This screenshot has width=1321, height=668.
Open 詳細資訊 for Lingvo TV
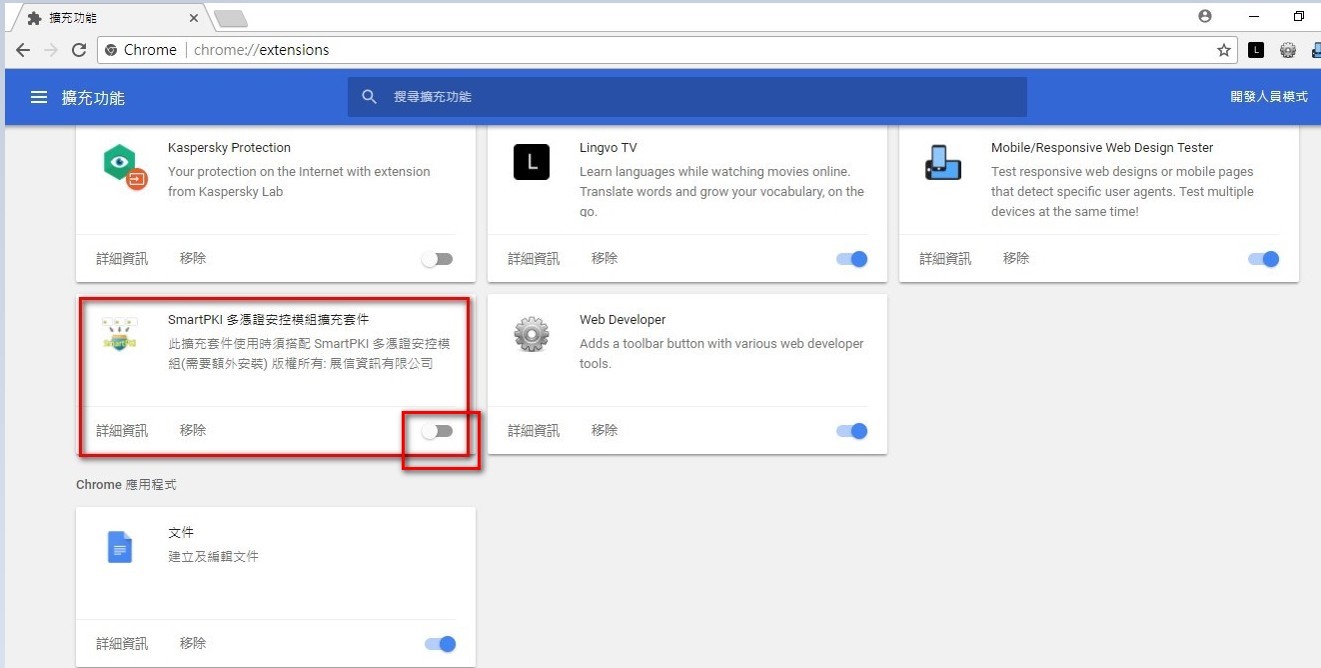(534, 258)
